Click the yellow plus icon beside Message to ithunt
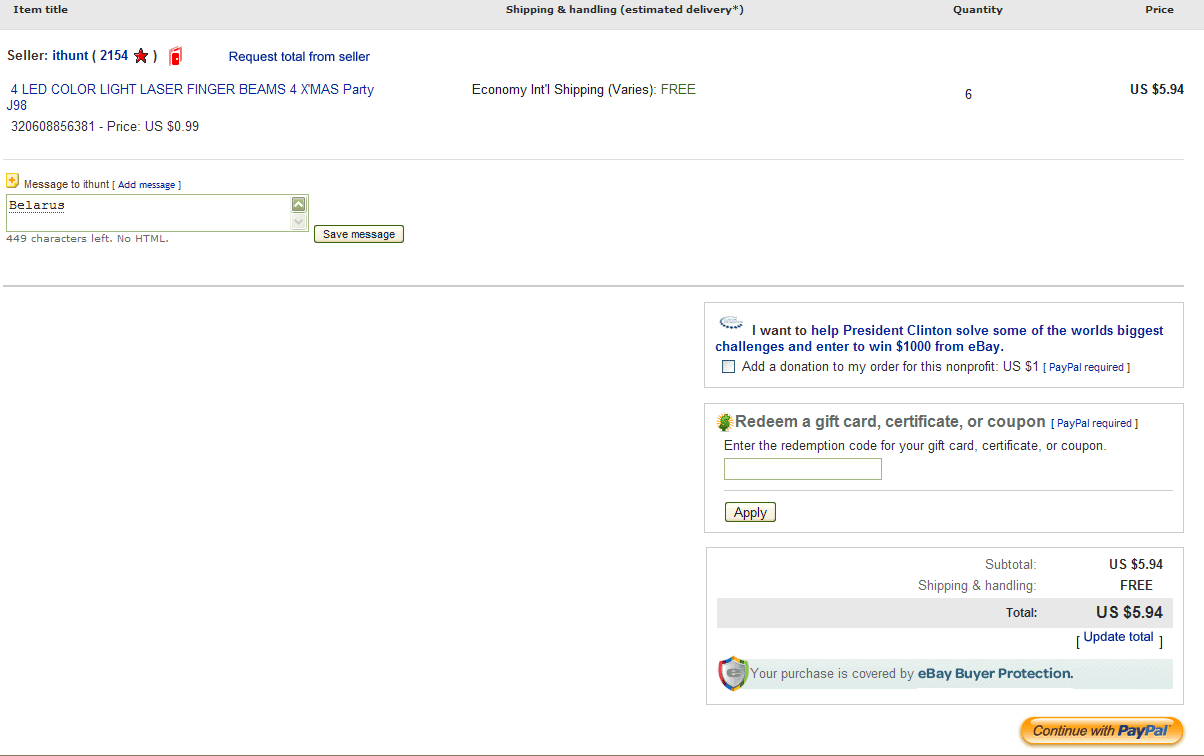This screenshot has height=756, width=1204. click(12, 181)
